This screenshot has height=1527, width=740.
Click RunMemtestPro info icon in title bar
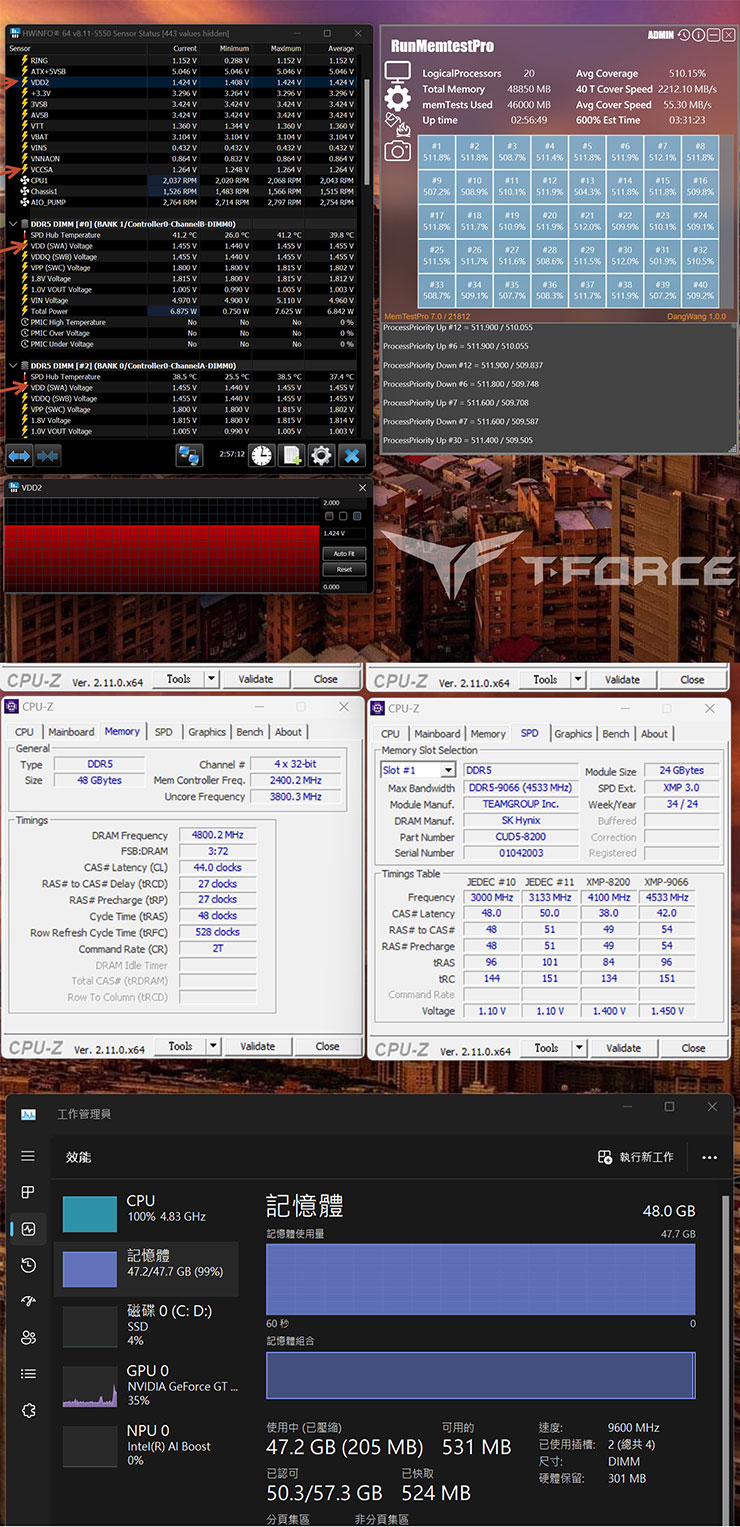pyautogui.click(x=698, y=35)
